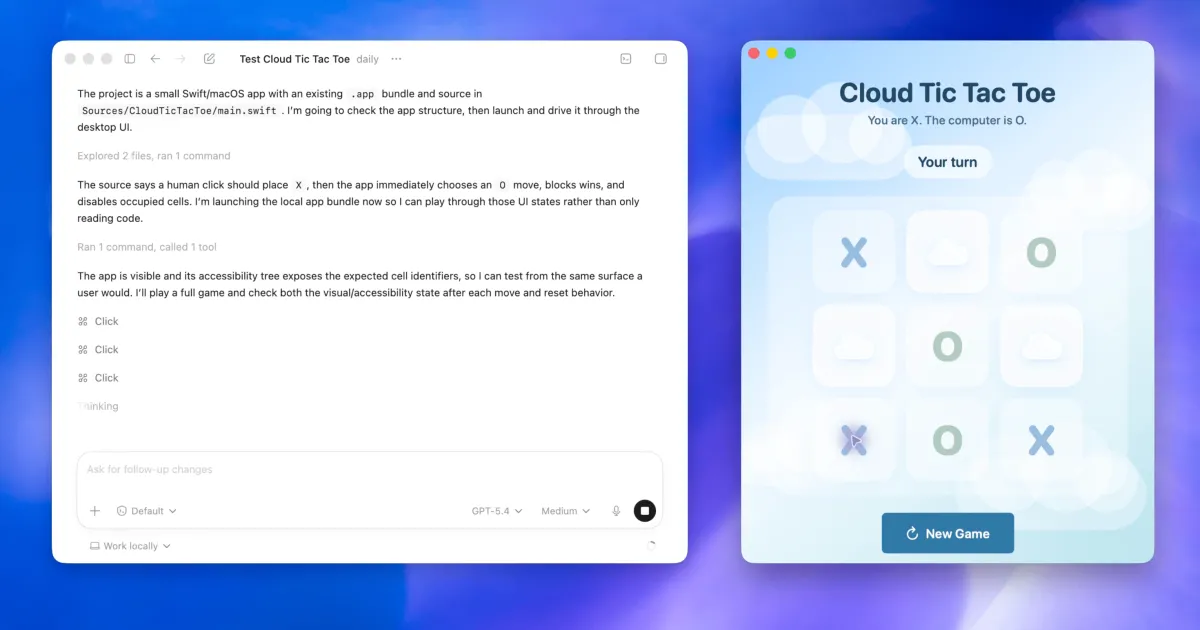Start a New Game in Cloud Tic Tac Toe
This screenshot has height=630, width=1200.
(x=947, y=533)
